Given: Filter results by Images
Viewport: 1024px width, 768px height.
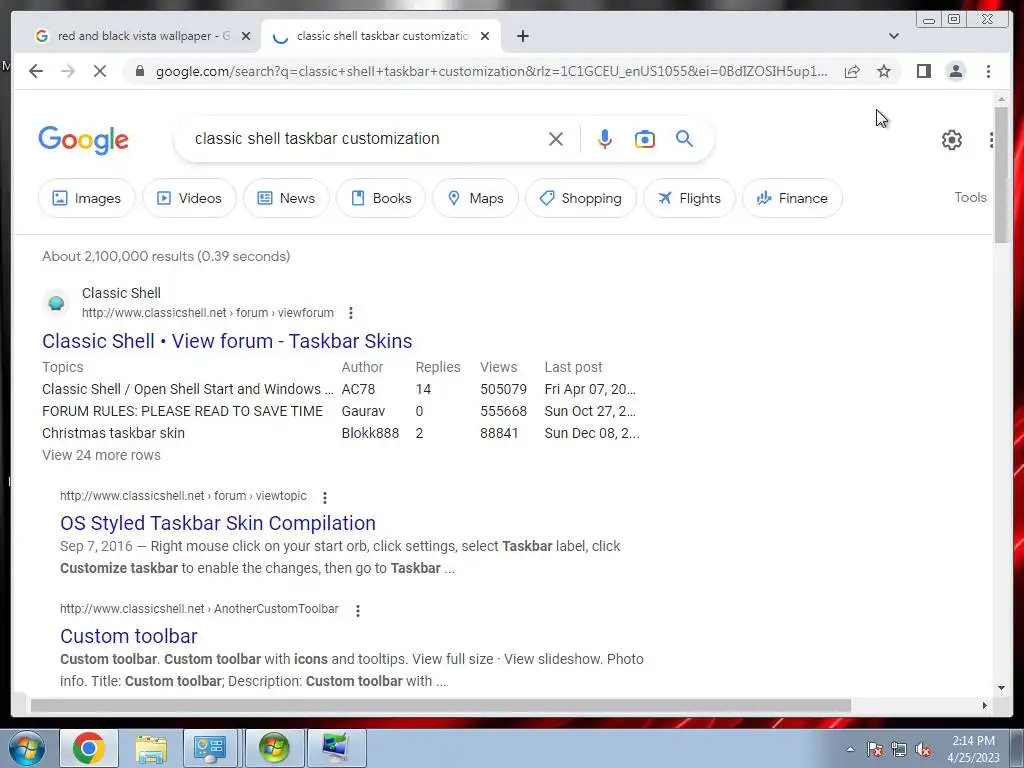Looking at the screenshot, I should click(87, 198).
